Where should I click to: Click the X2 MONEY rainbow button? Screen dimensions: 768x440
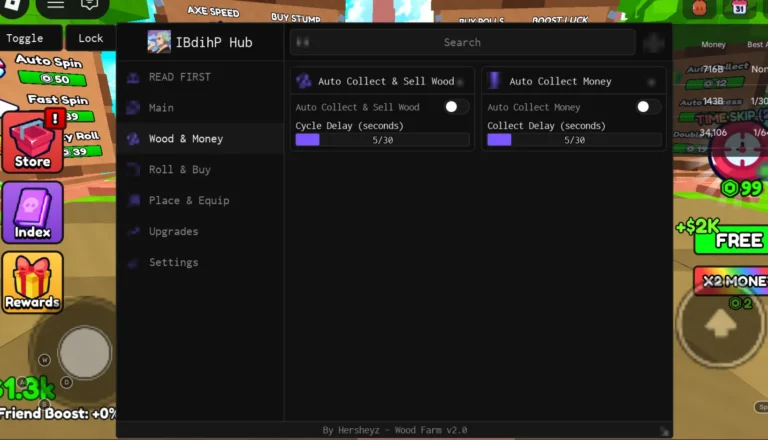pyautogui.click(x=731, y=281)
